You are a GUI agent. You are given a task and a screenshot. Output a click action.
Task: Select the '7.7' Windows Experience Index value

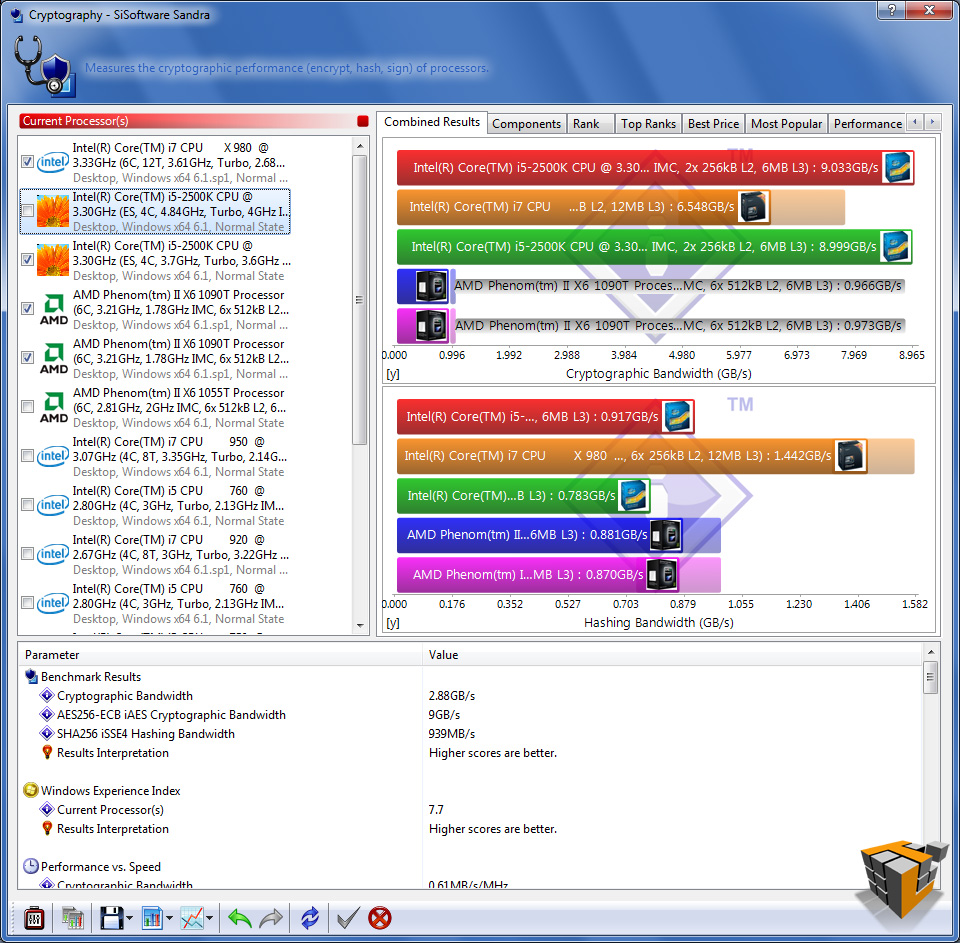pos(436,810)
